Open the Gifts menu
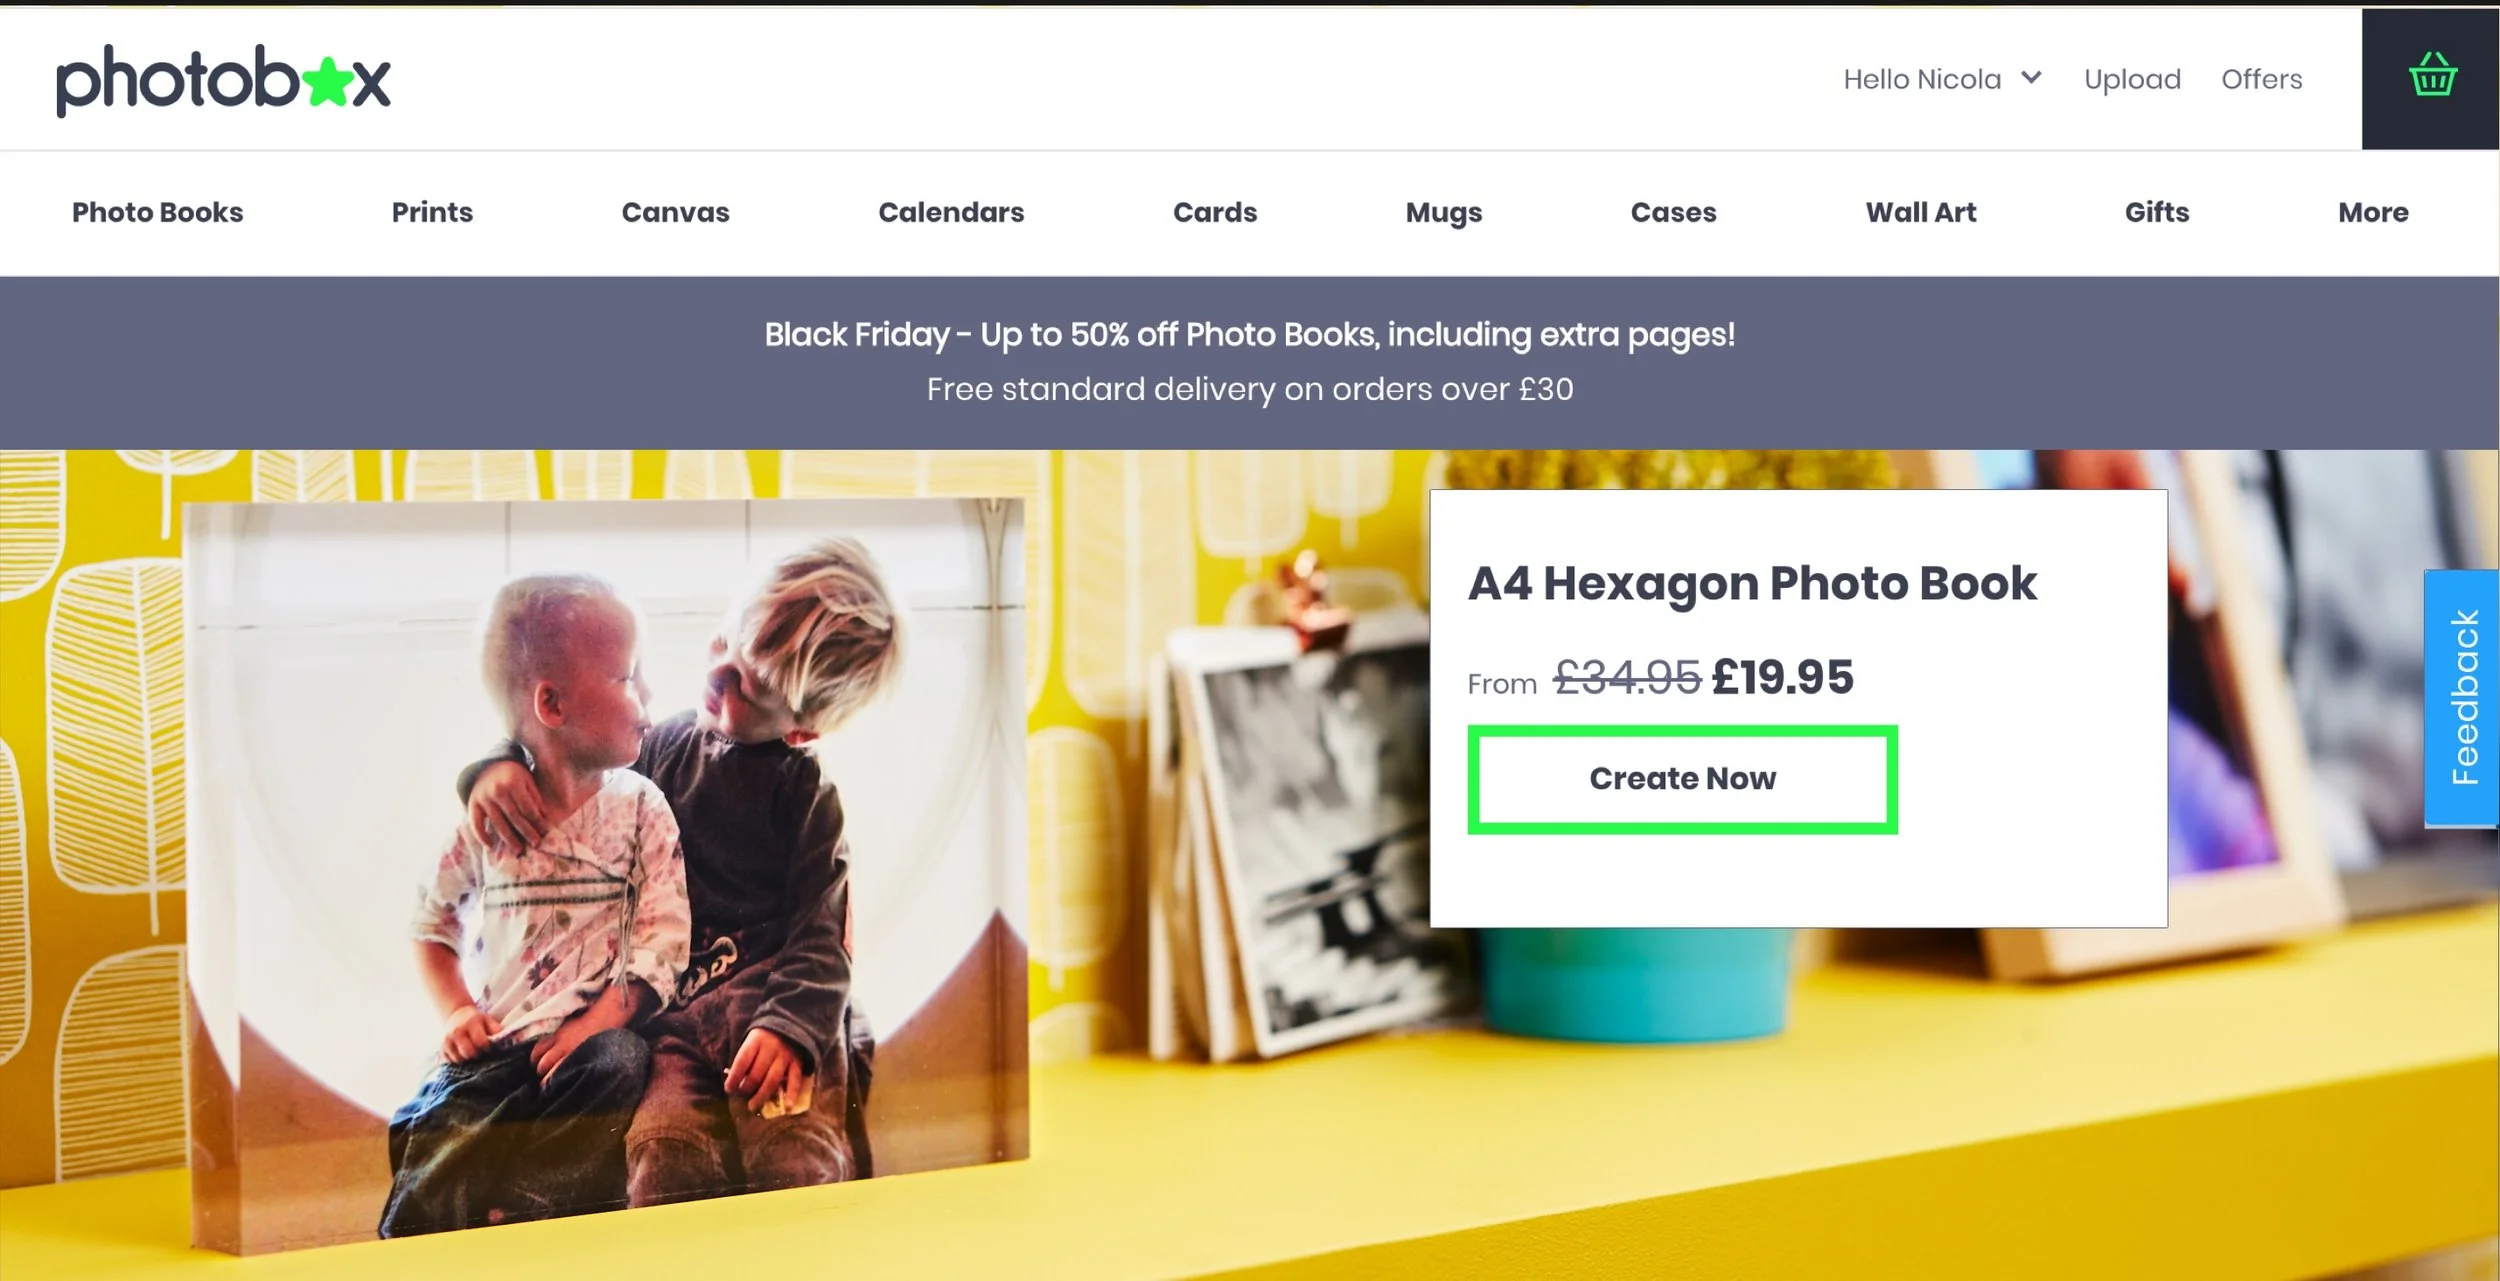 coord(2156,212)
